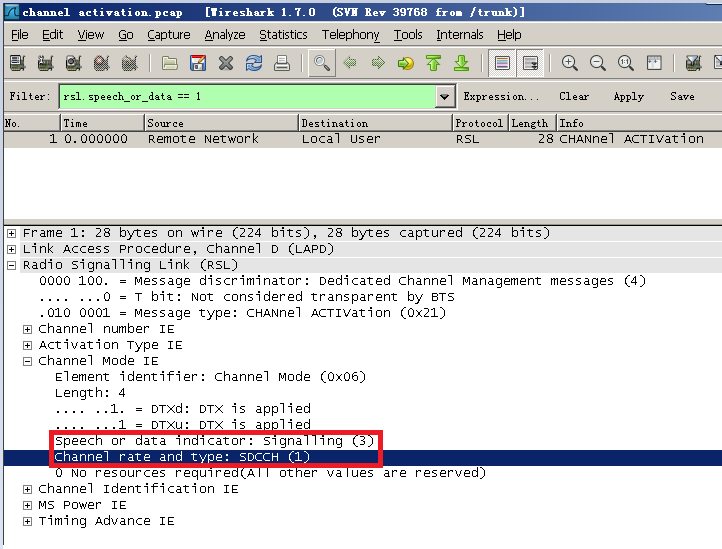Open the Telephony menu
The image size is (722, 549).
[350, 35]
